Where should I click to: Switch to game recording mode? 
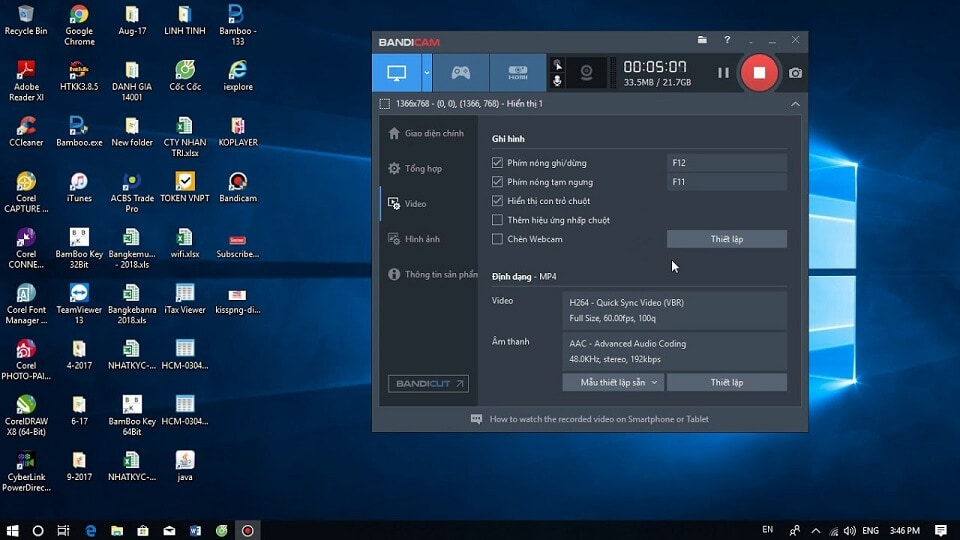pyautogui.click(x=460, y=73)
